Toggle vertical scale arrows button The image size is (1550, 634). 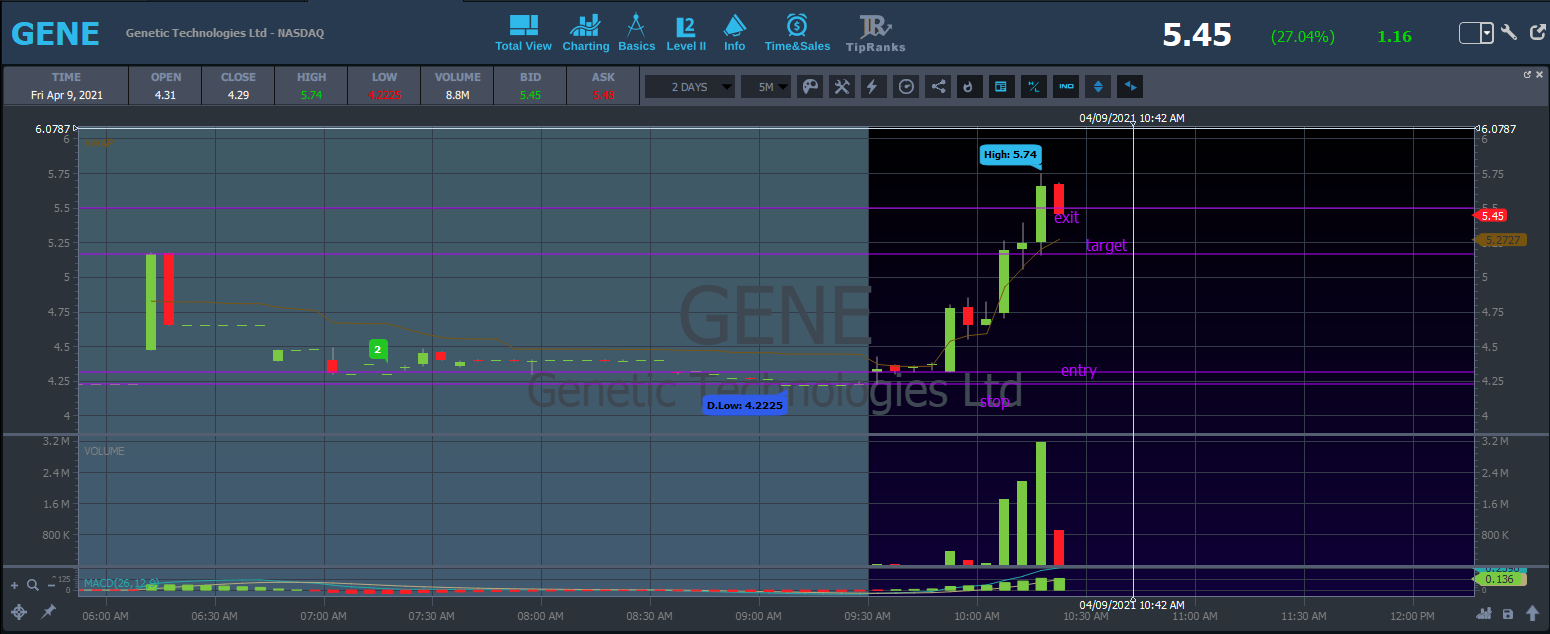coord(1098,87)
